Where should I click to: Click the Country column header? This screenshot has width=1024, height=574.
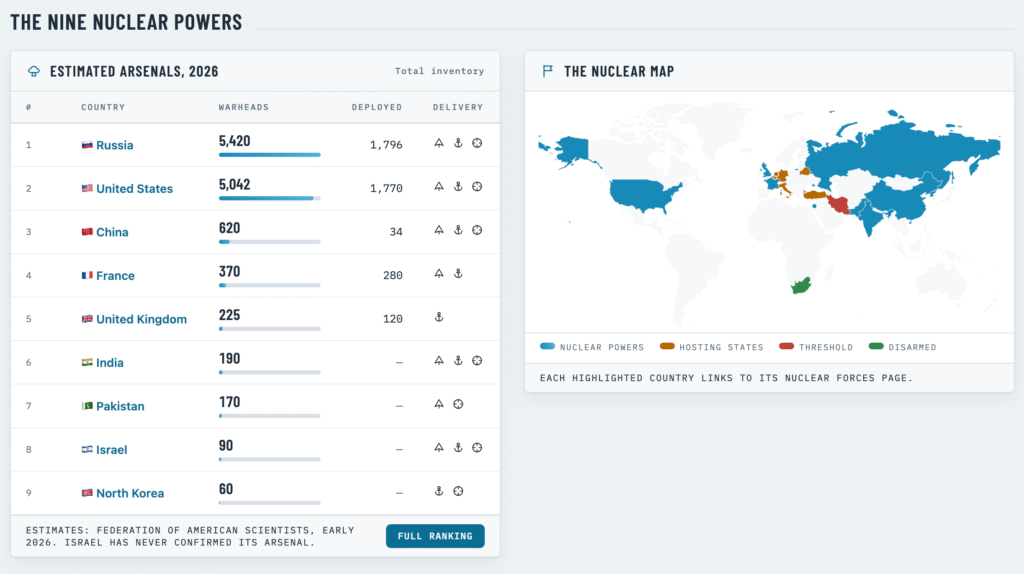point(103,107)
